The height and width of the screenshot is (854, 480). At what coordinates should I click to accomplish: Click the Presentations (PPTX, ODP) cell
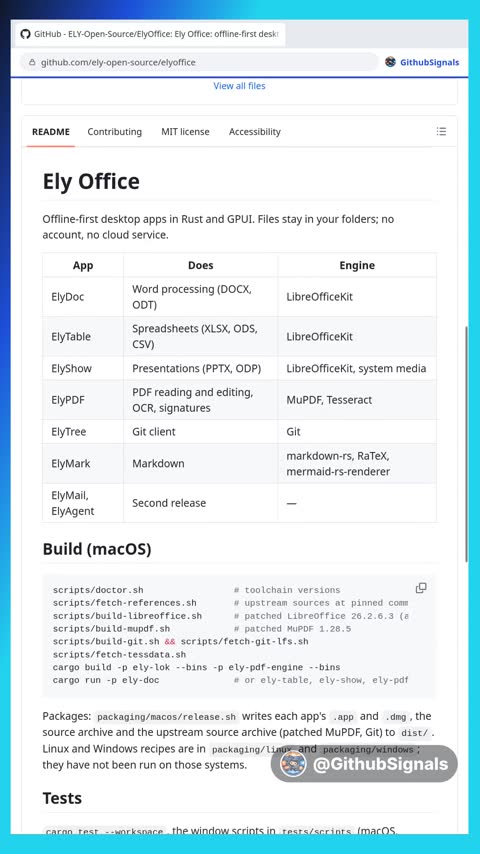tap(200, 368)
